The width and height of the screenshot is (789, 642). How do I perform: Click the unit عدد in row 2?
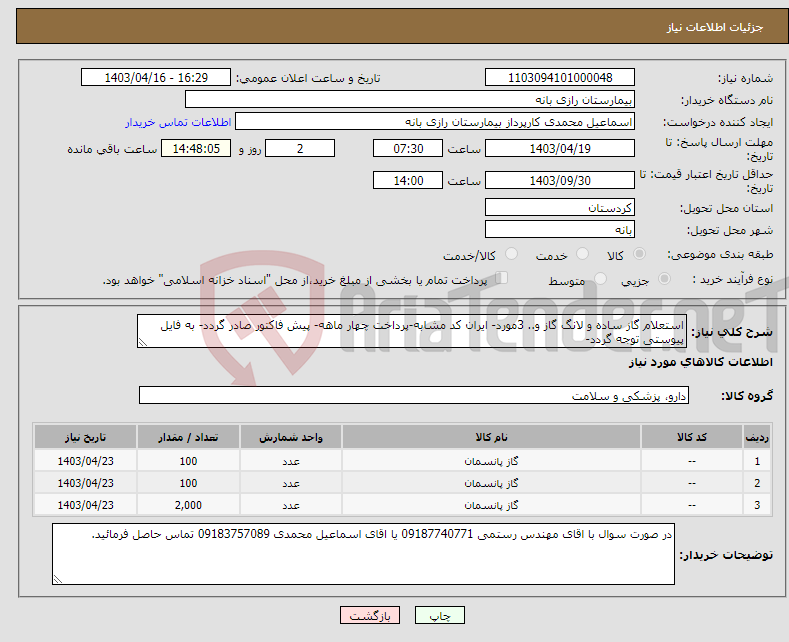[x=291, y=484]
